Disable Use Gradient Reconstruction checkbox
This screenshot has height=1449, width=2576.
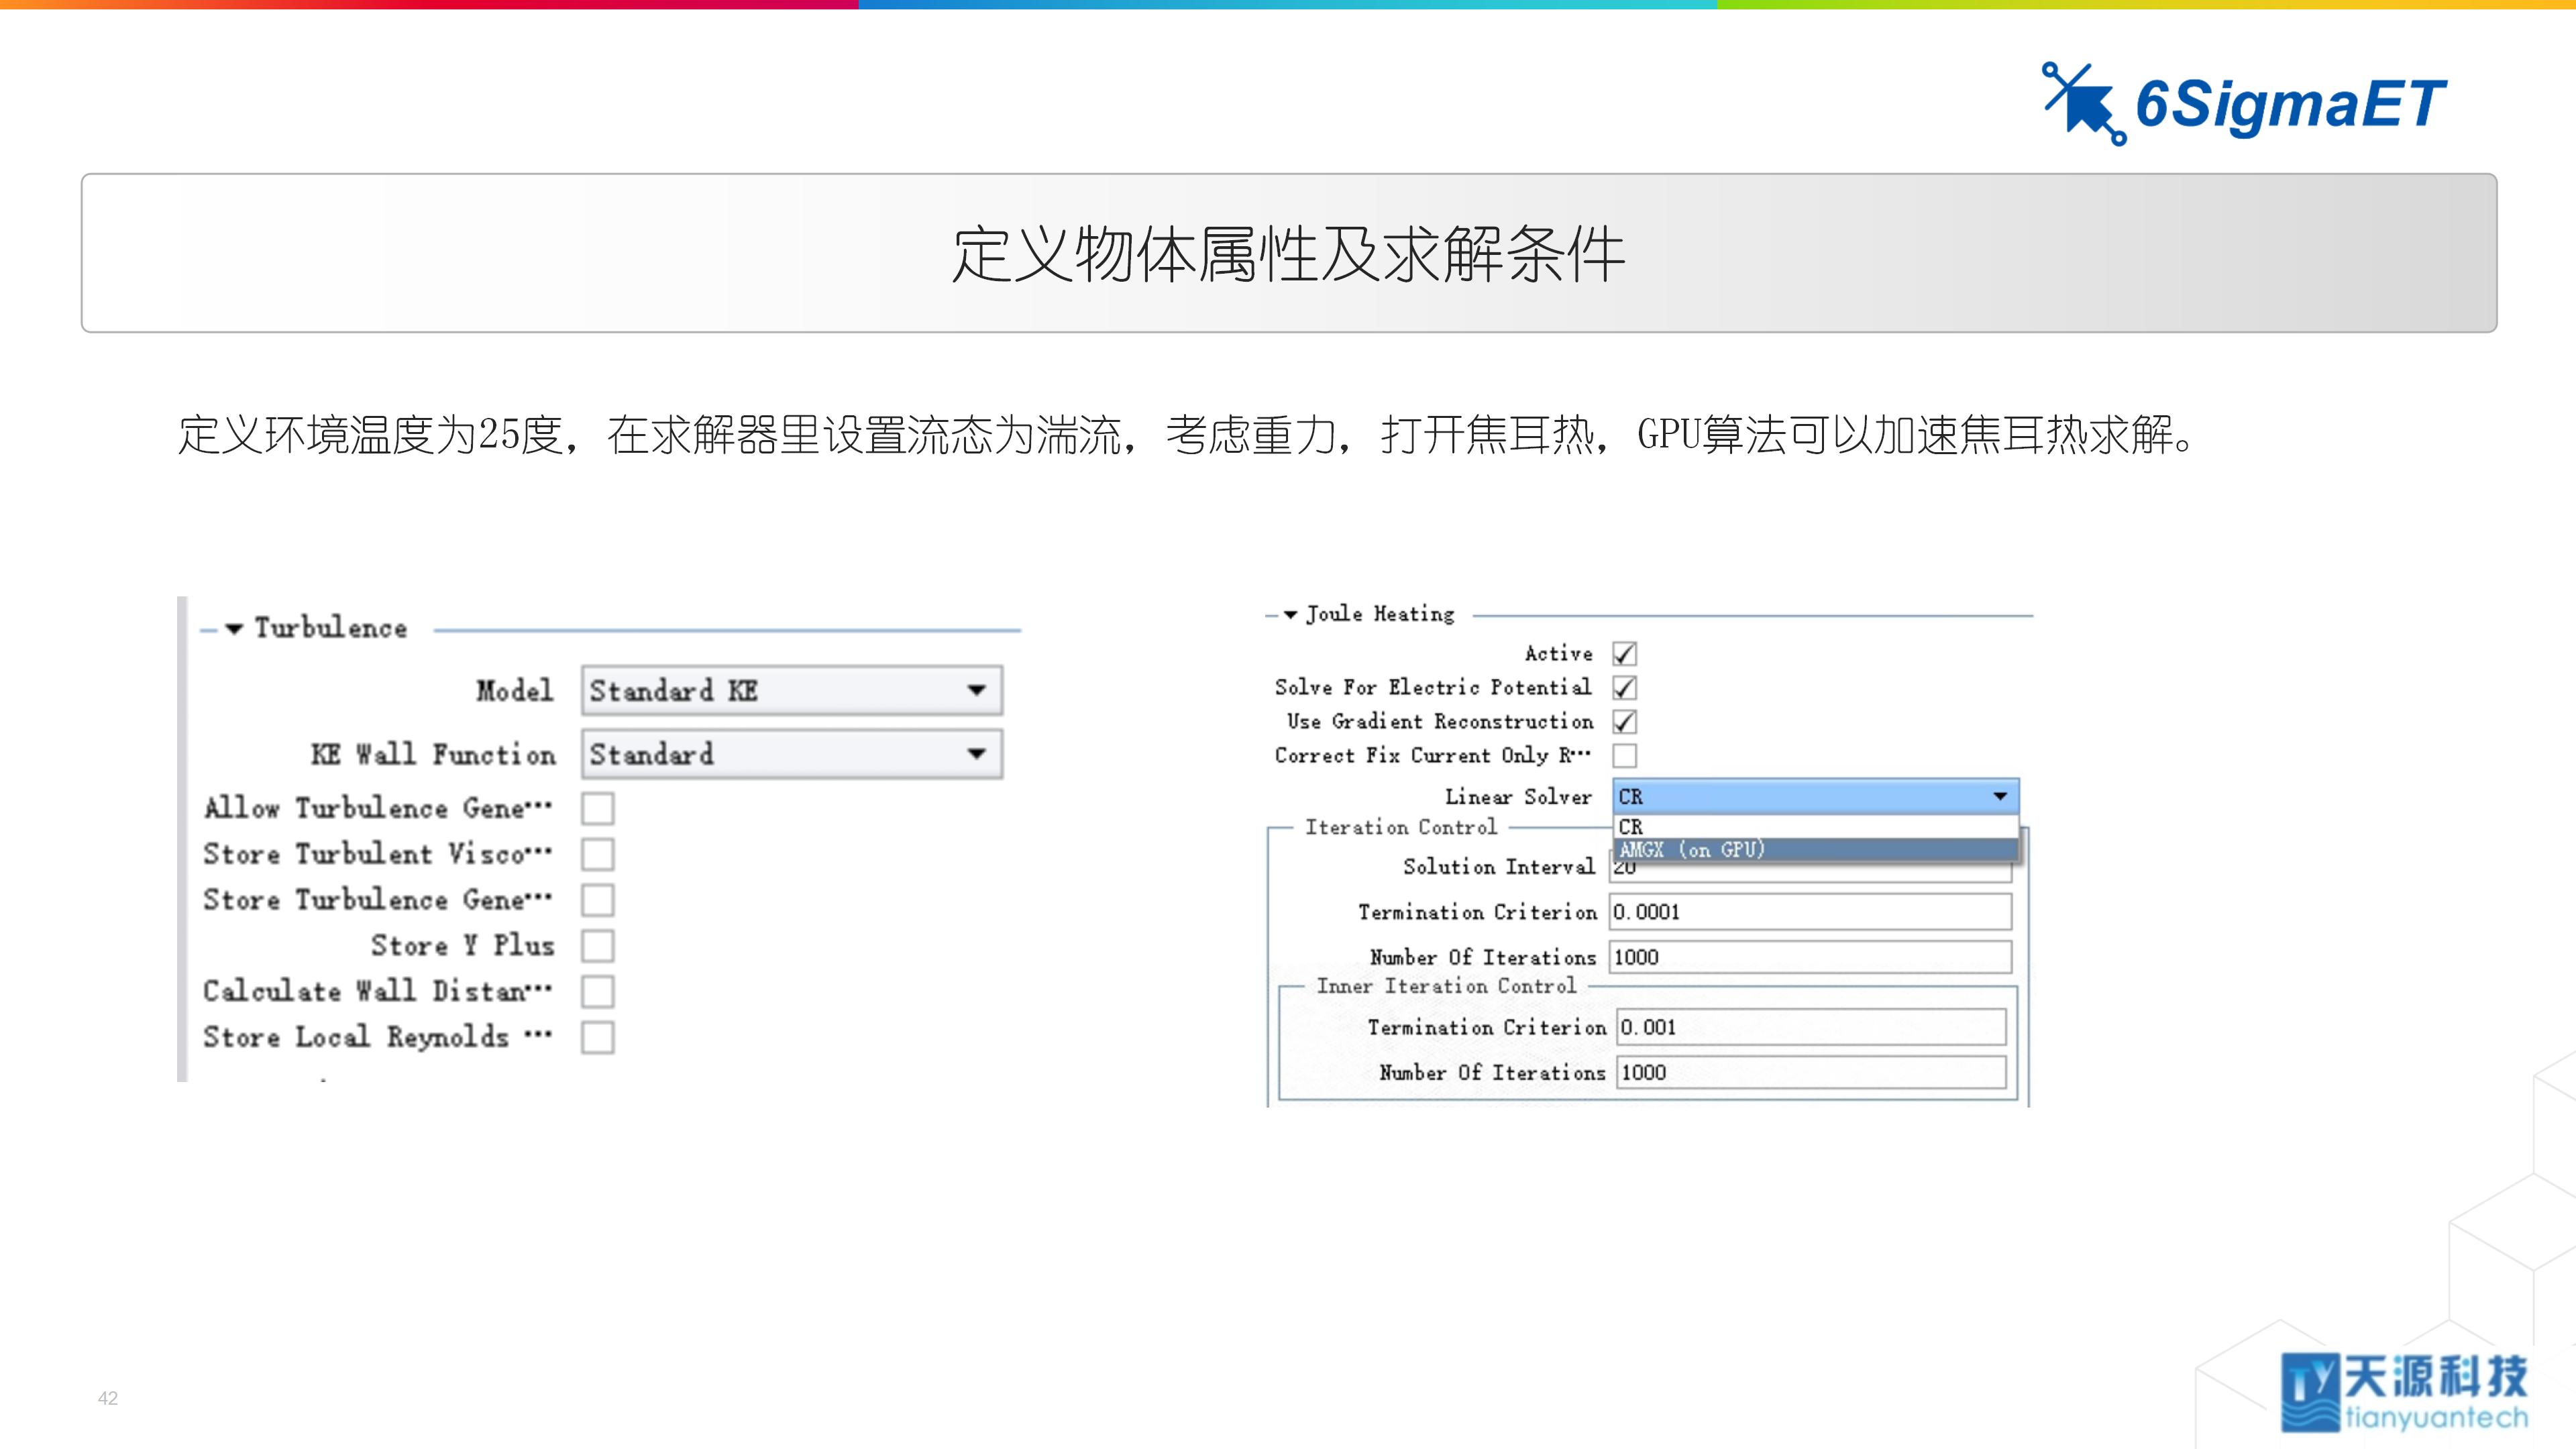(x=1625, y=722)
